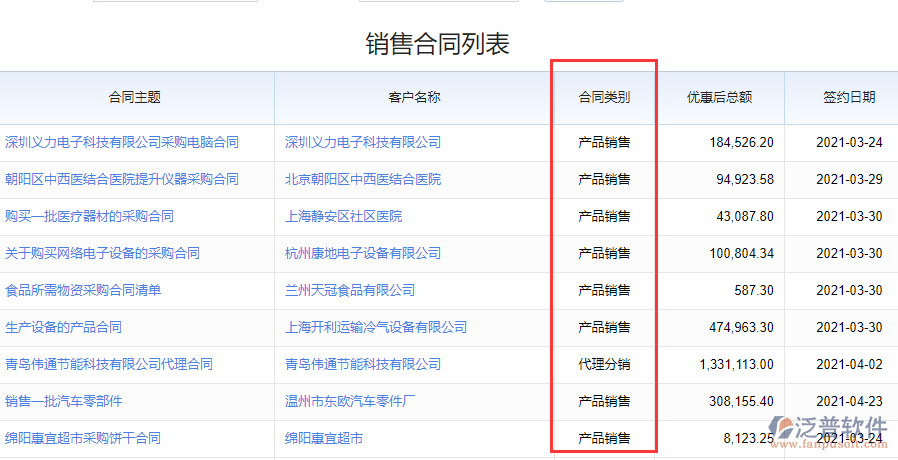
Task: Select signing date 2021-03-29
Action: [849, 179]
